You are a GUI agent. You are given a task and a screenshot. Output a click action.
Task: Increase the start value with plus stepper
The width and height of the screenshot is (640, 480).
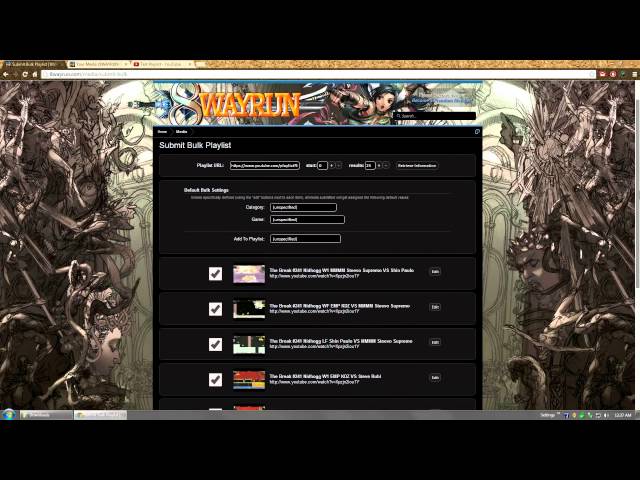click(331, 166)
